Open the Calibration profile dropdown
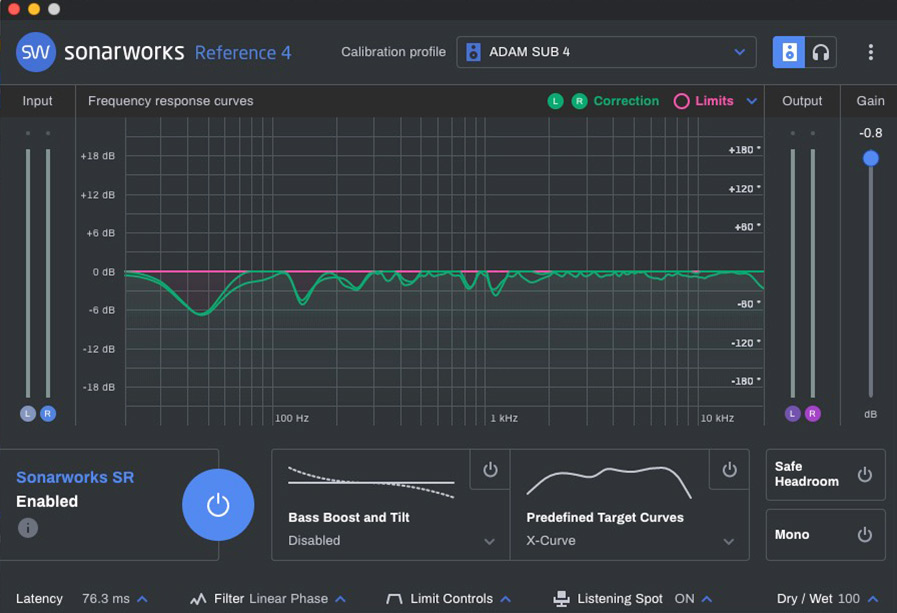The width and height of the screenshot is (897, 613). pos(606,52)
